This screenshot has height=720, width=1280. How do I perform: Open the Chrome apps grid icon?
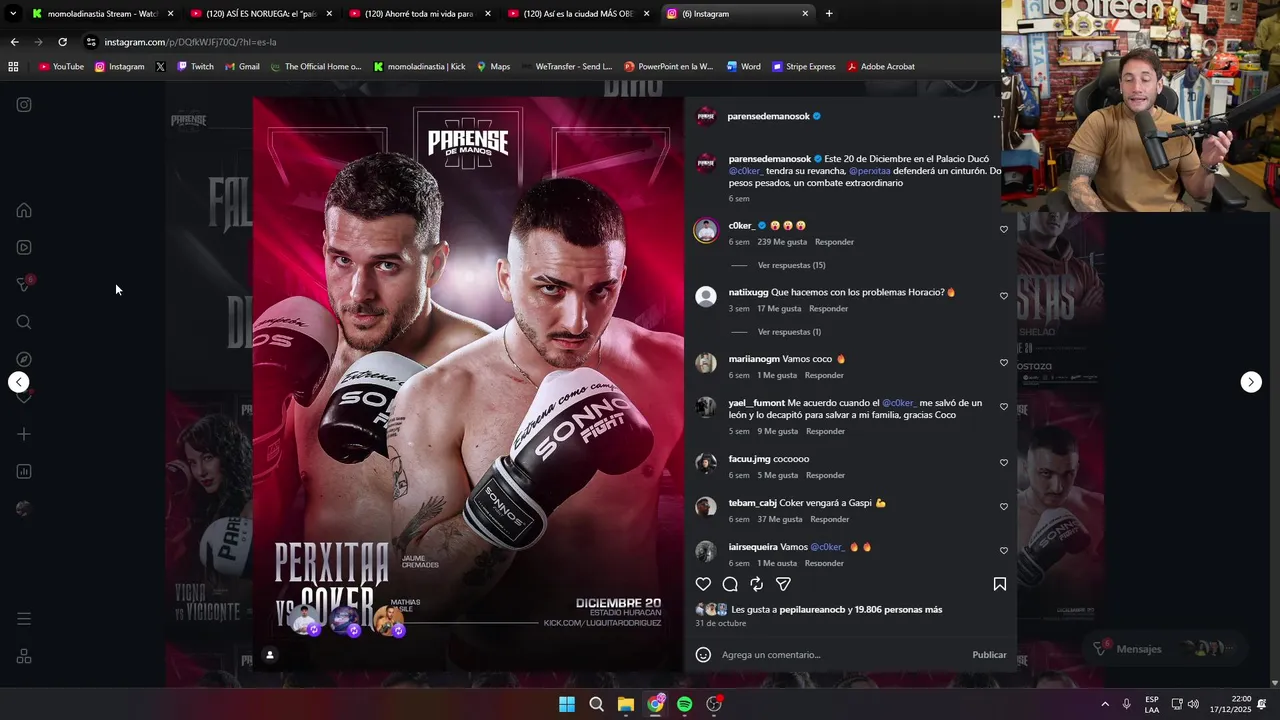tap(13, 67)
